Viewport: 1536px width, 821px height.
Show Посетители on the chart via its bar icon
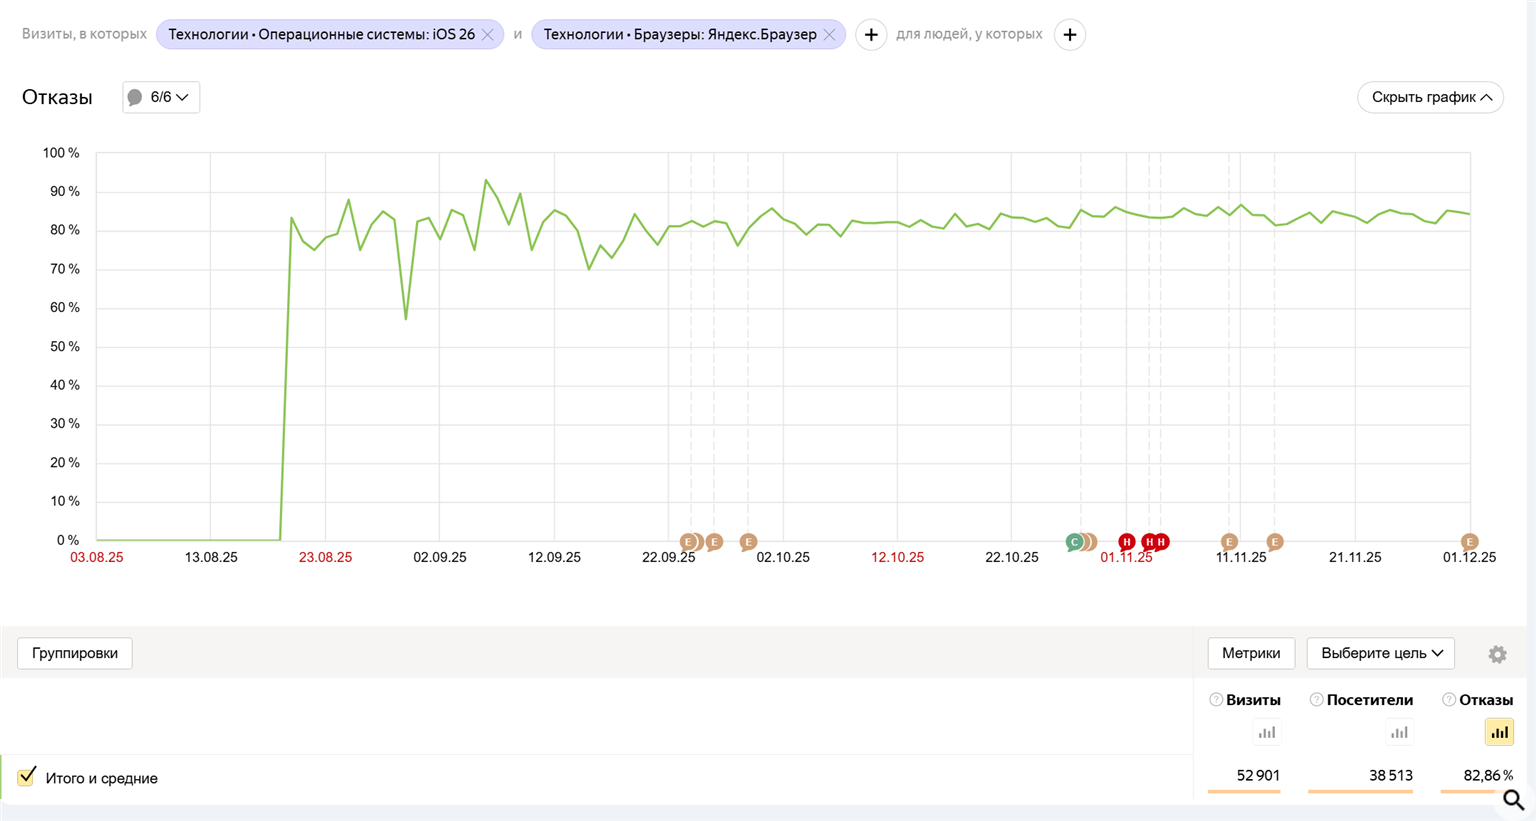[1399, 733]
